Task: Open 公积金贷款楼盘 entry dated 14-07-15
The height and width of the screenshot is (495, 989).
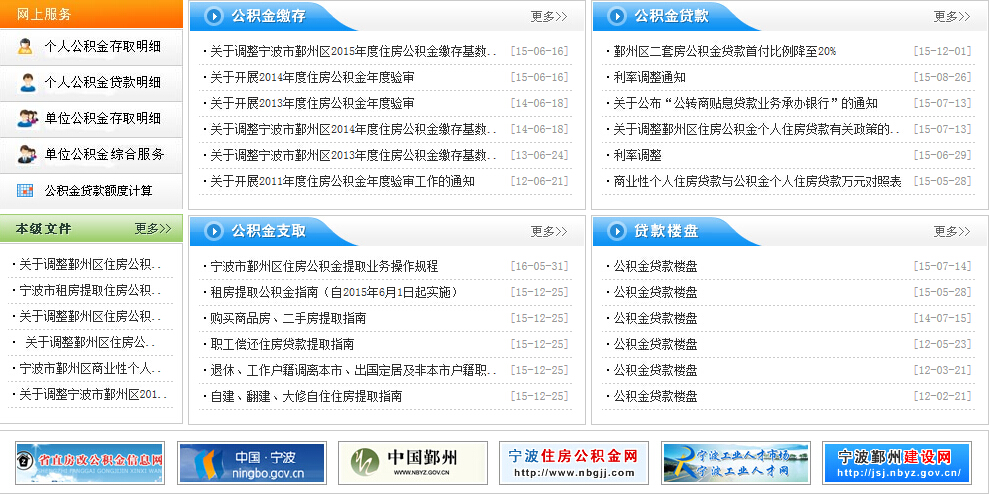Action: point(655,318)
